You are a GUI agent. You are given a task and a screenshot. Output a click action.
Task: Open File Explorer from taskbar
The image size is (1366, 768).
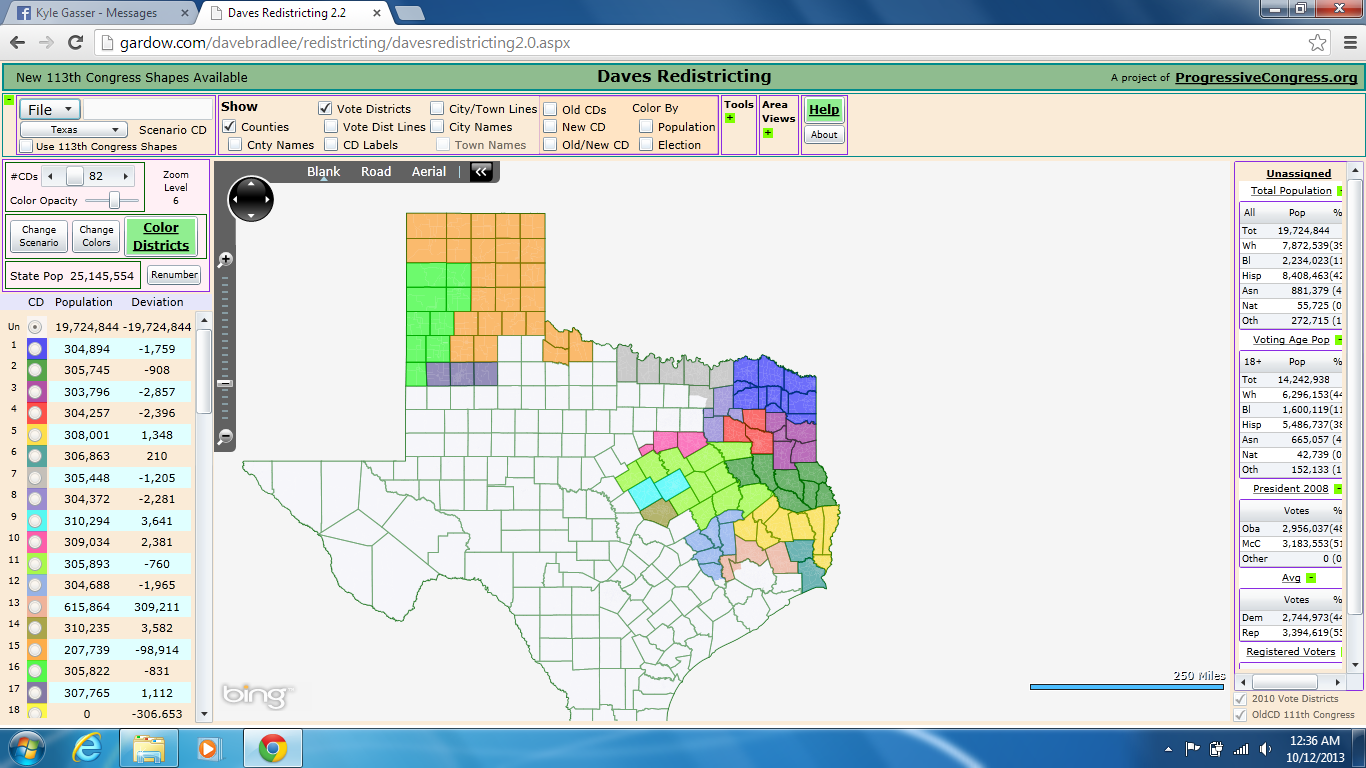(149, 748)
